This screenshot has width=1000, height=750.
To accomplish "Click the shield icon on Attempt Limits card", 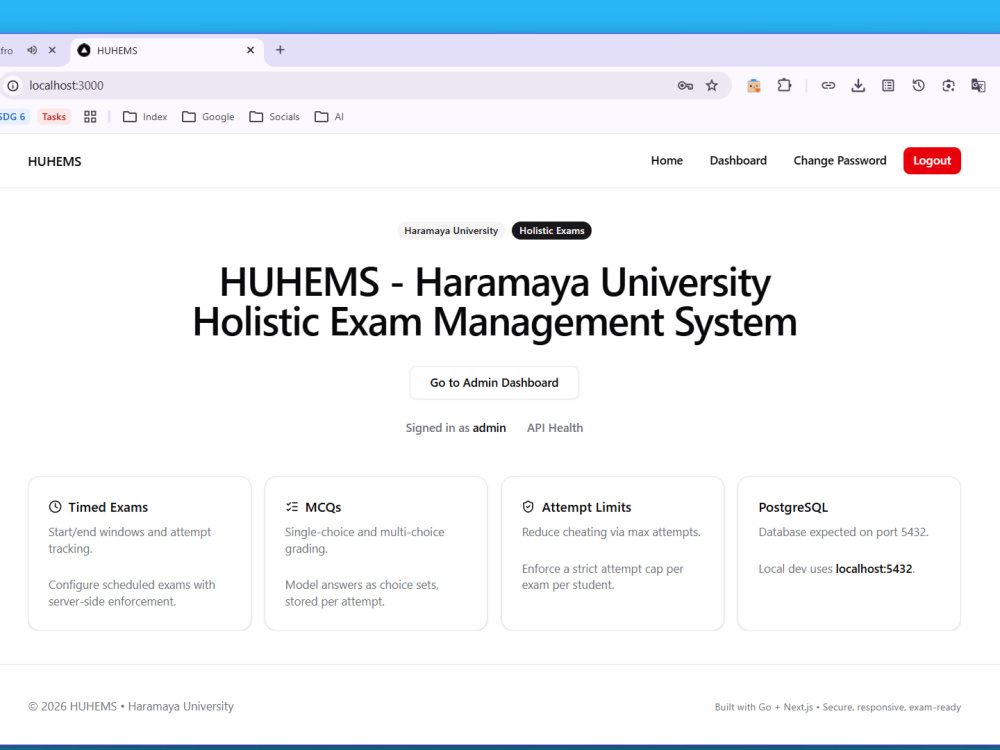I will pos(528,507).
